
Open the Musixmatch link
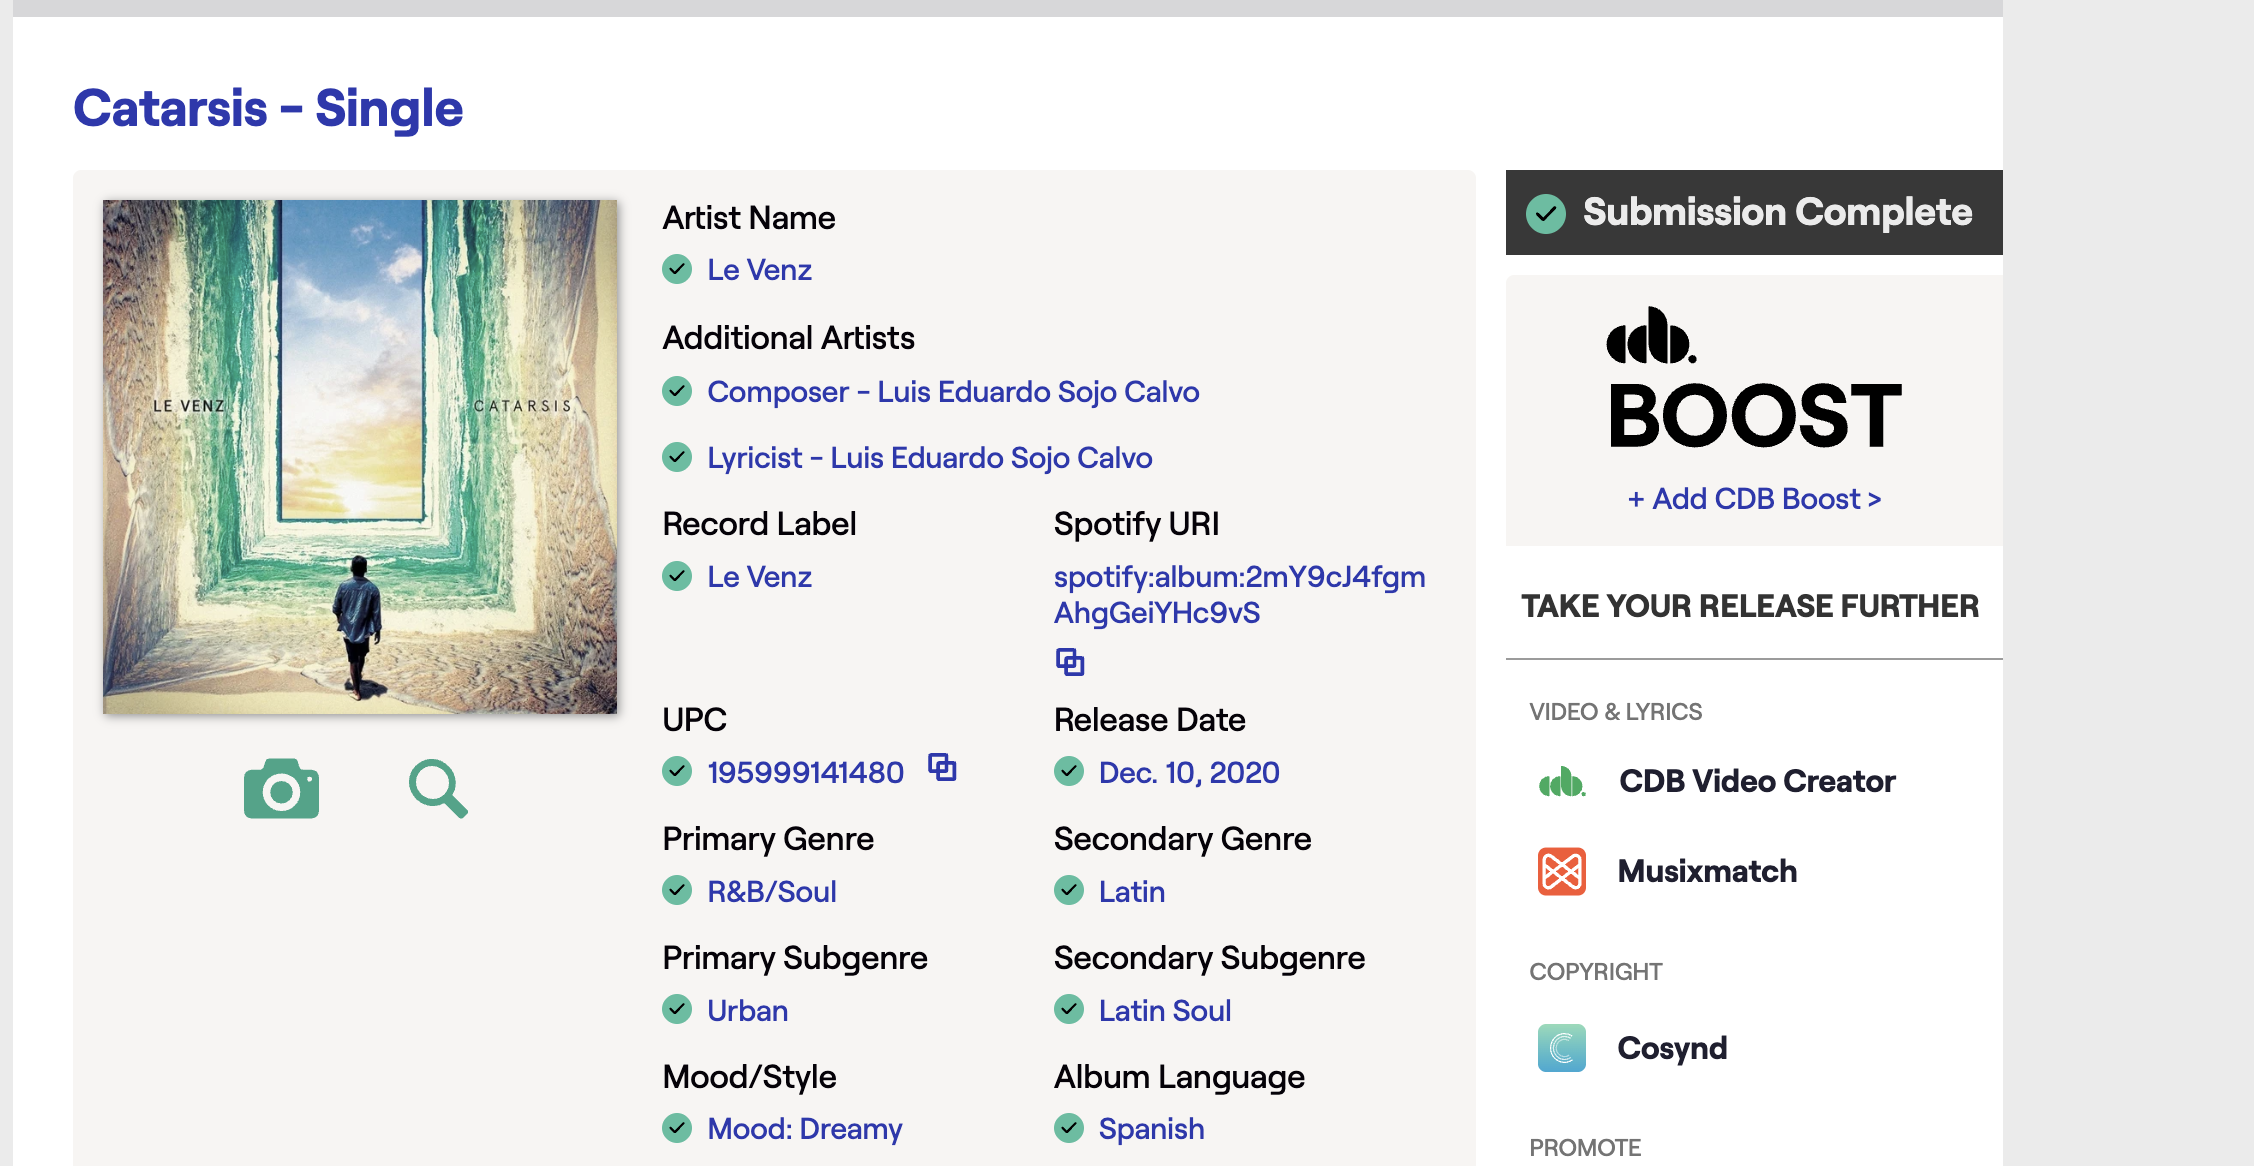click(1707, 871)
